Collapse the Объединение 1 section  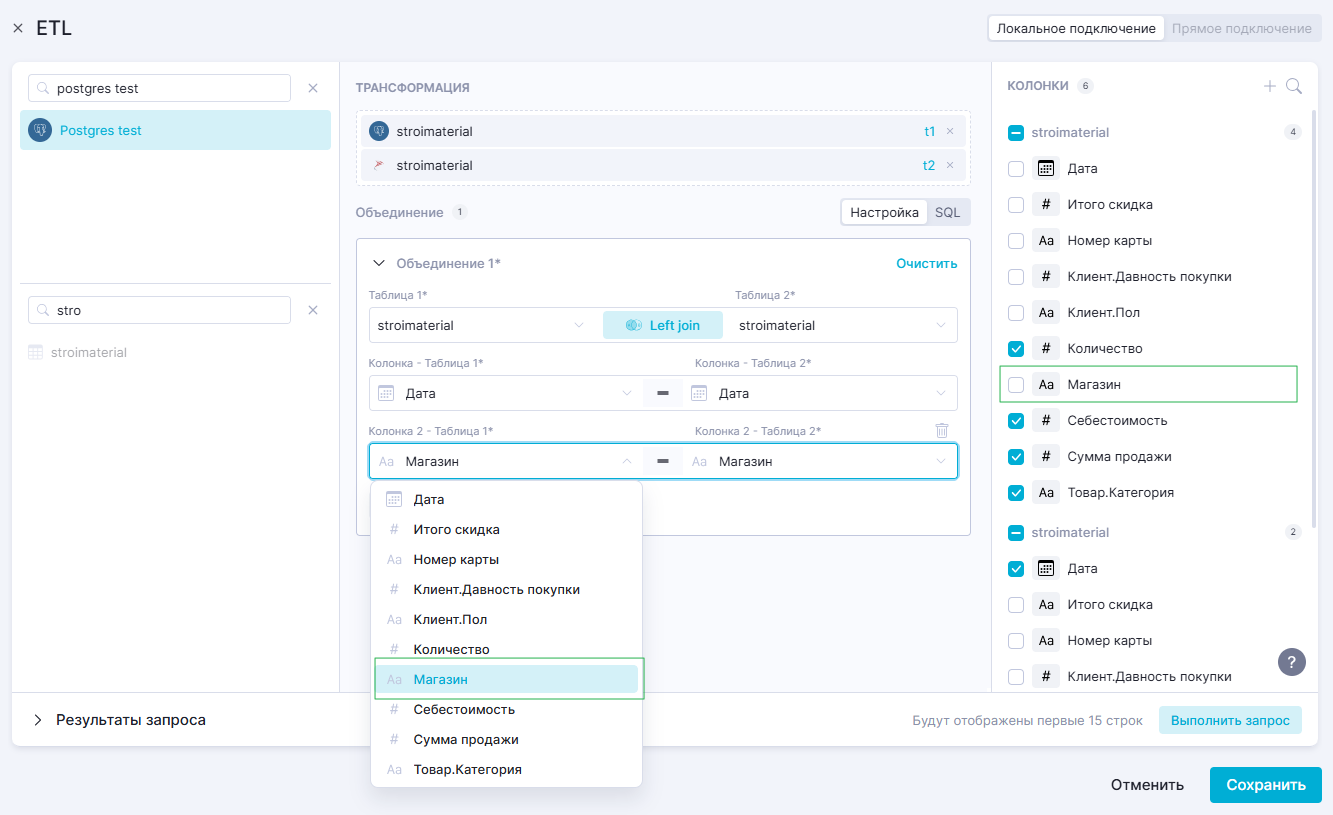(x=379, y=263)
